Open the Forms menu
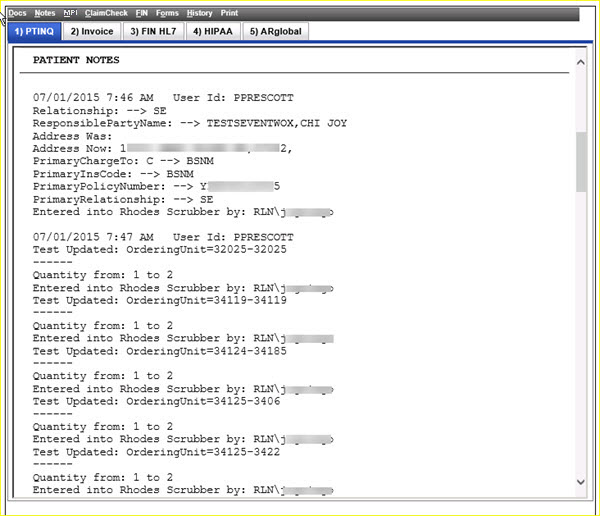 point(167,13)
